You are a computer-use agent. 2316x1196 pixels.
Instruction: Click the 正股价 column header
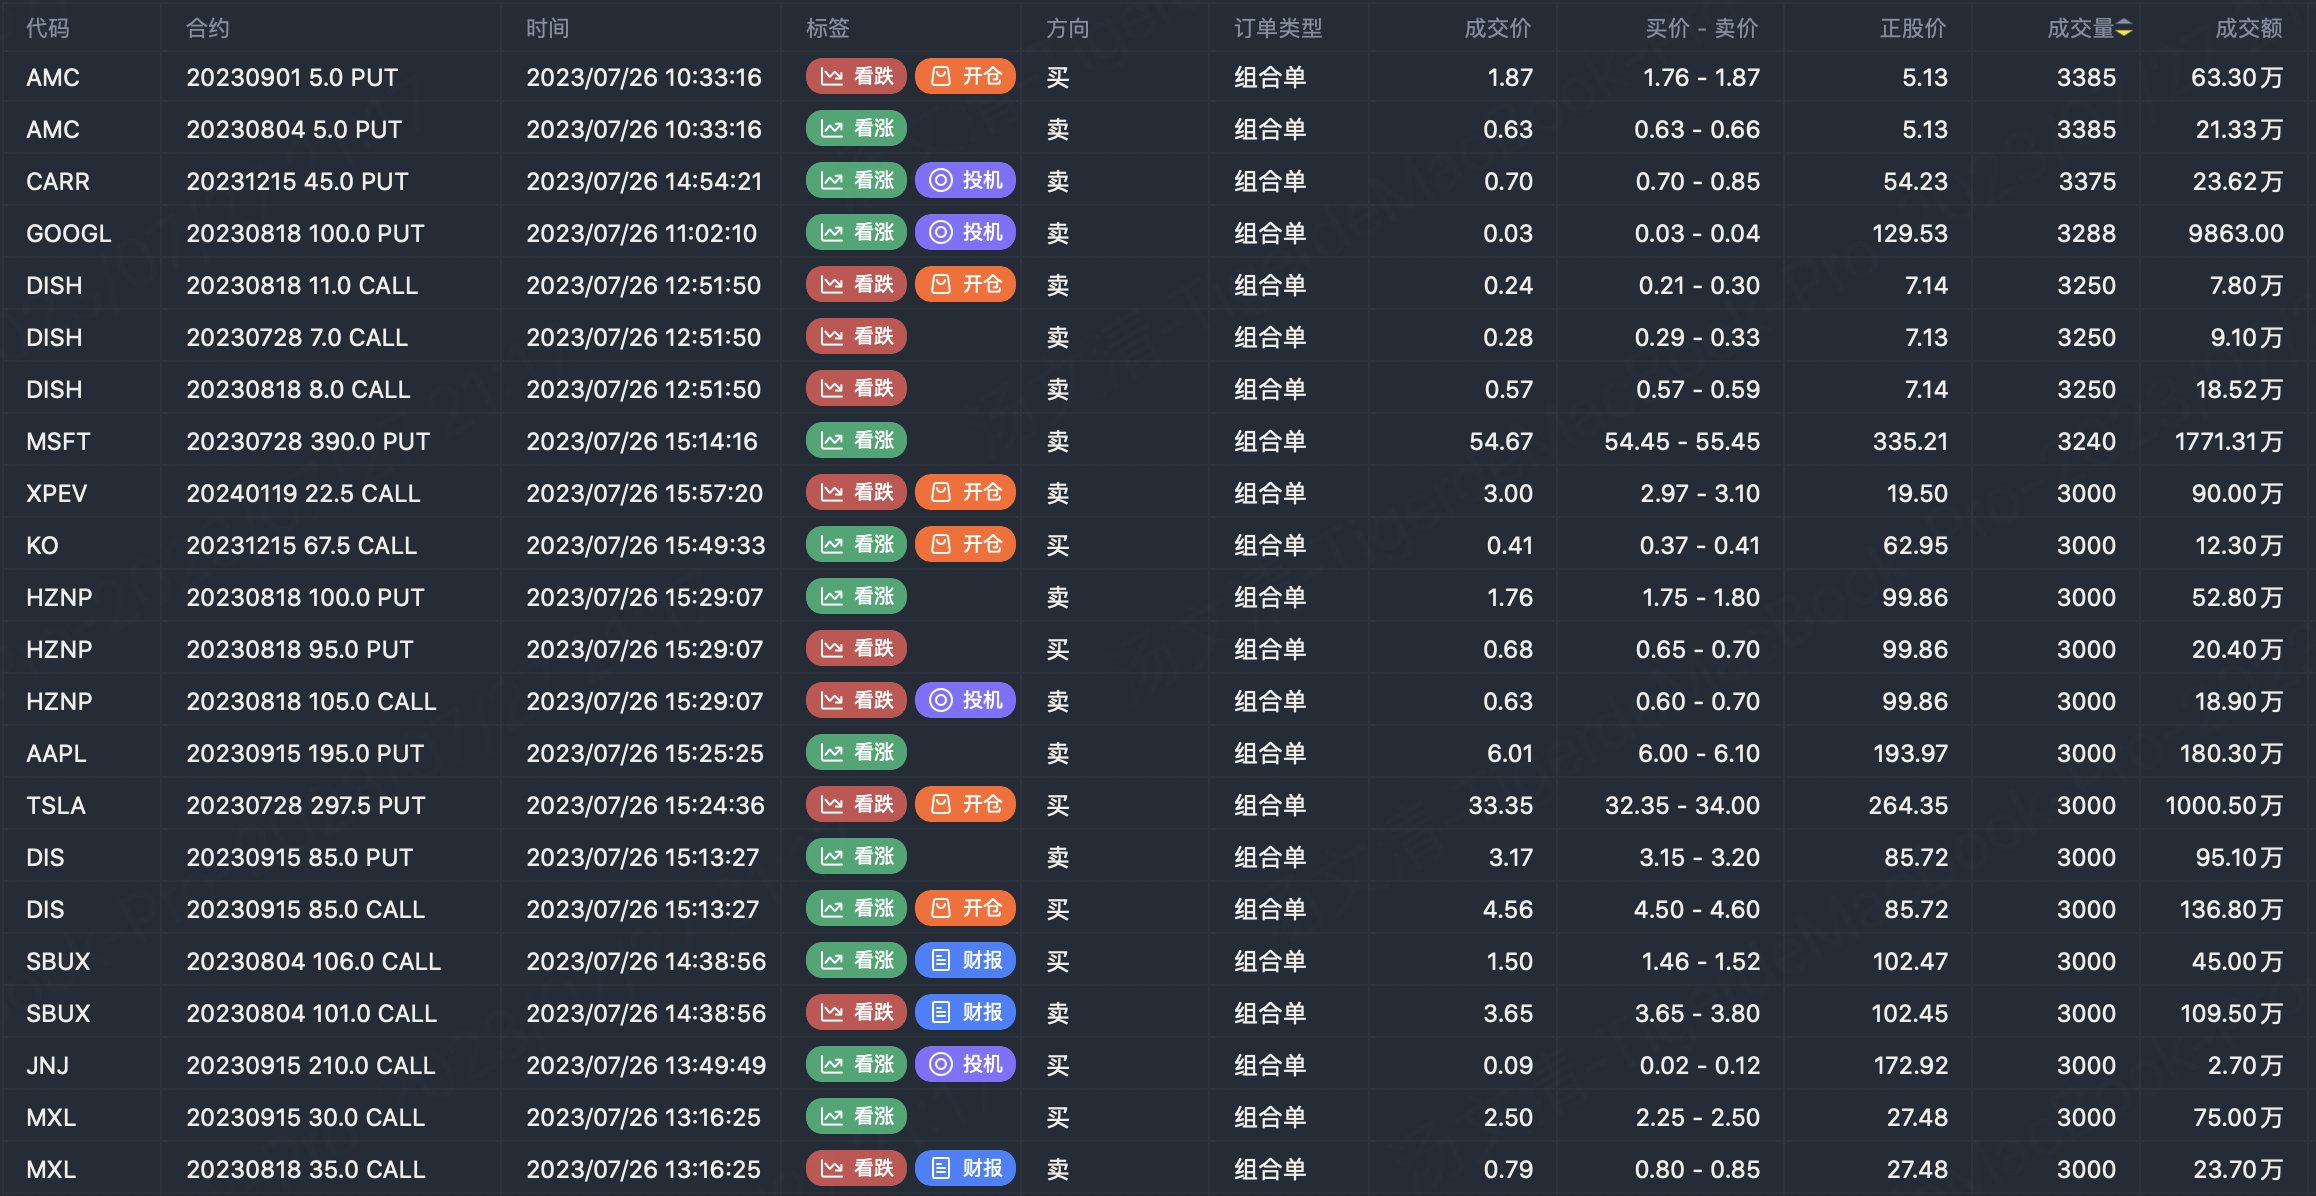point(1914,29)
